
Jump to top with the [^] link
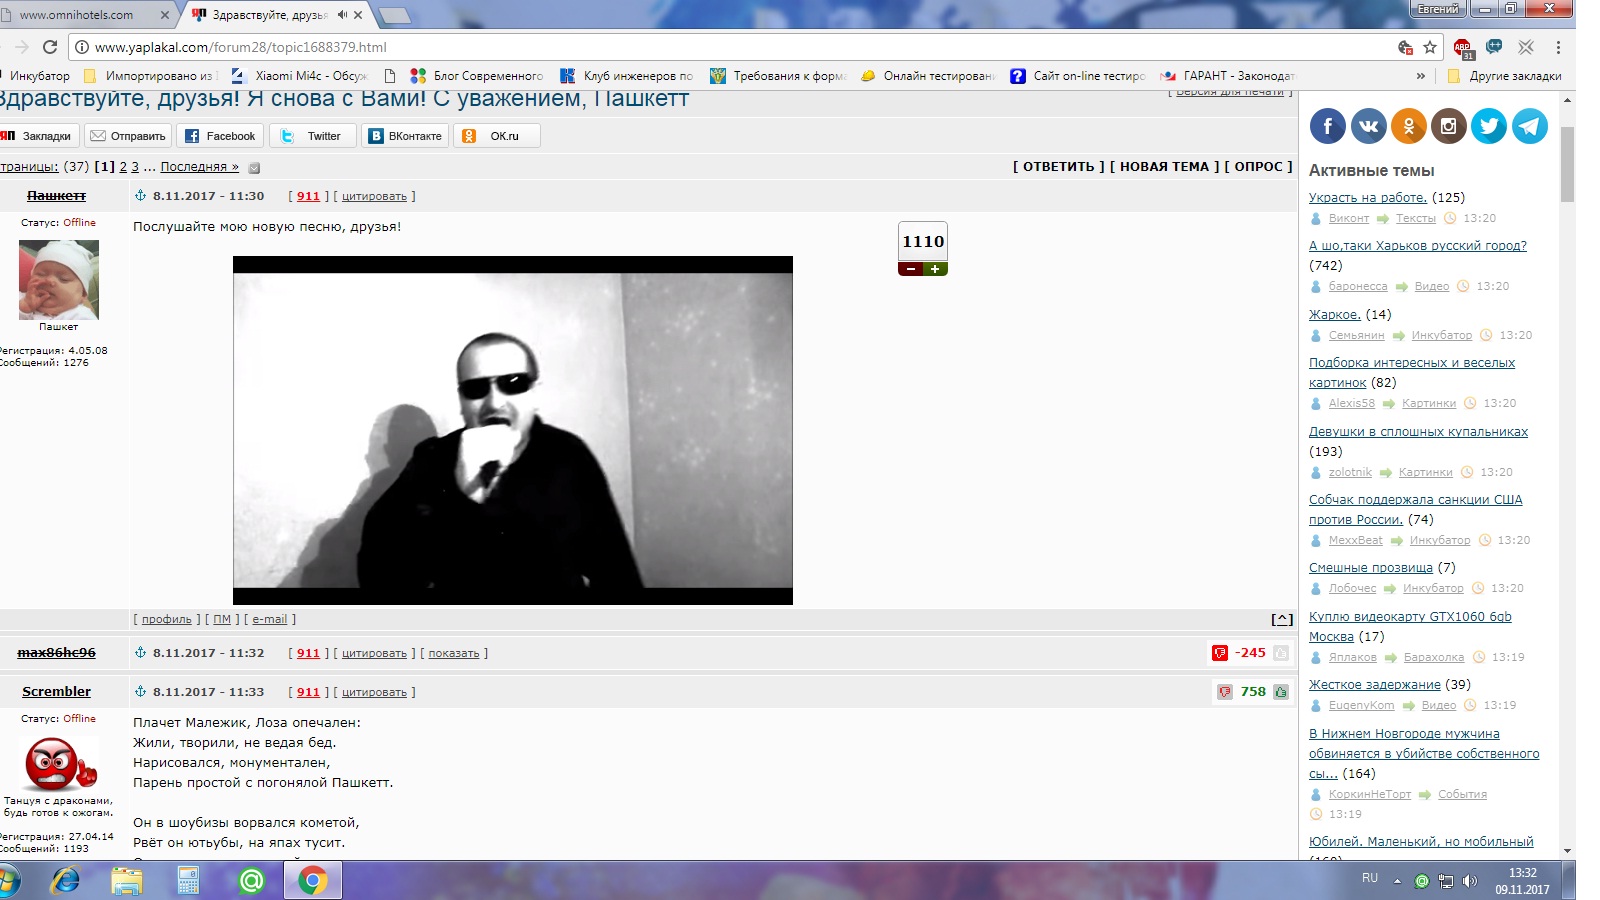point(1282,620)
